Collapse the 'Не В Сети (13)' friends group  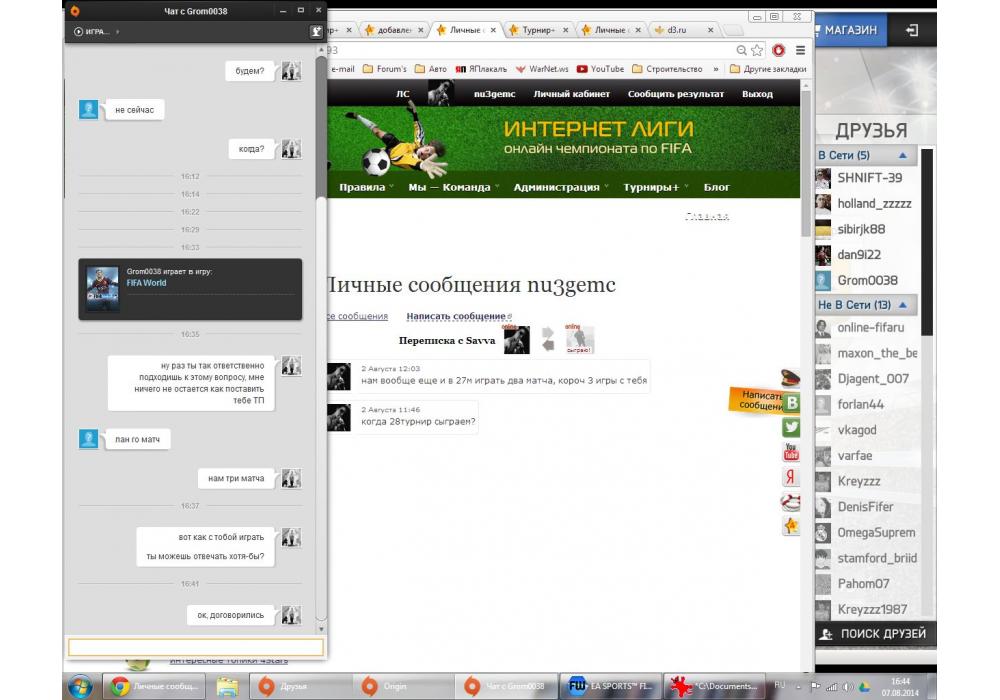(901, 305)
